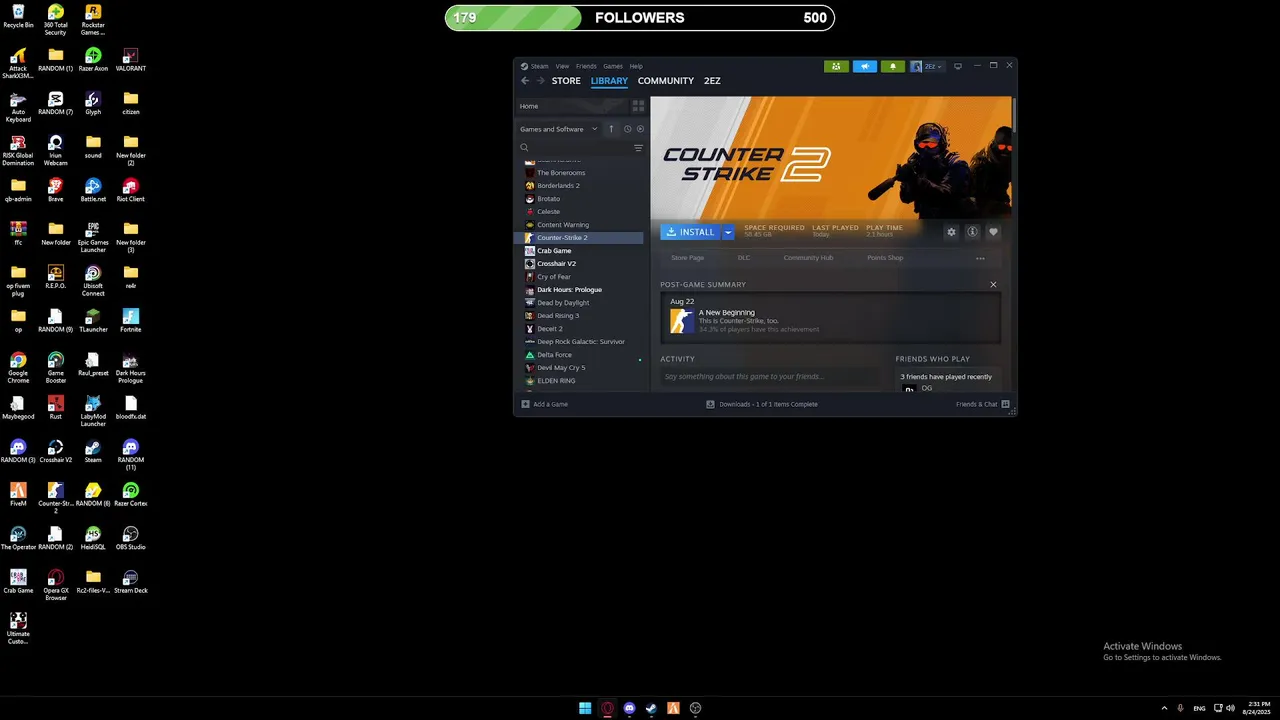Click the activity say something field
This screenshot has height=720, width=1280.
click(770, 376)
